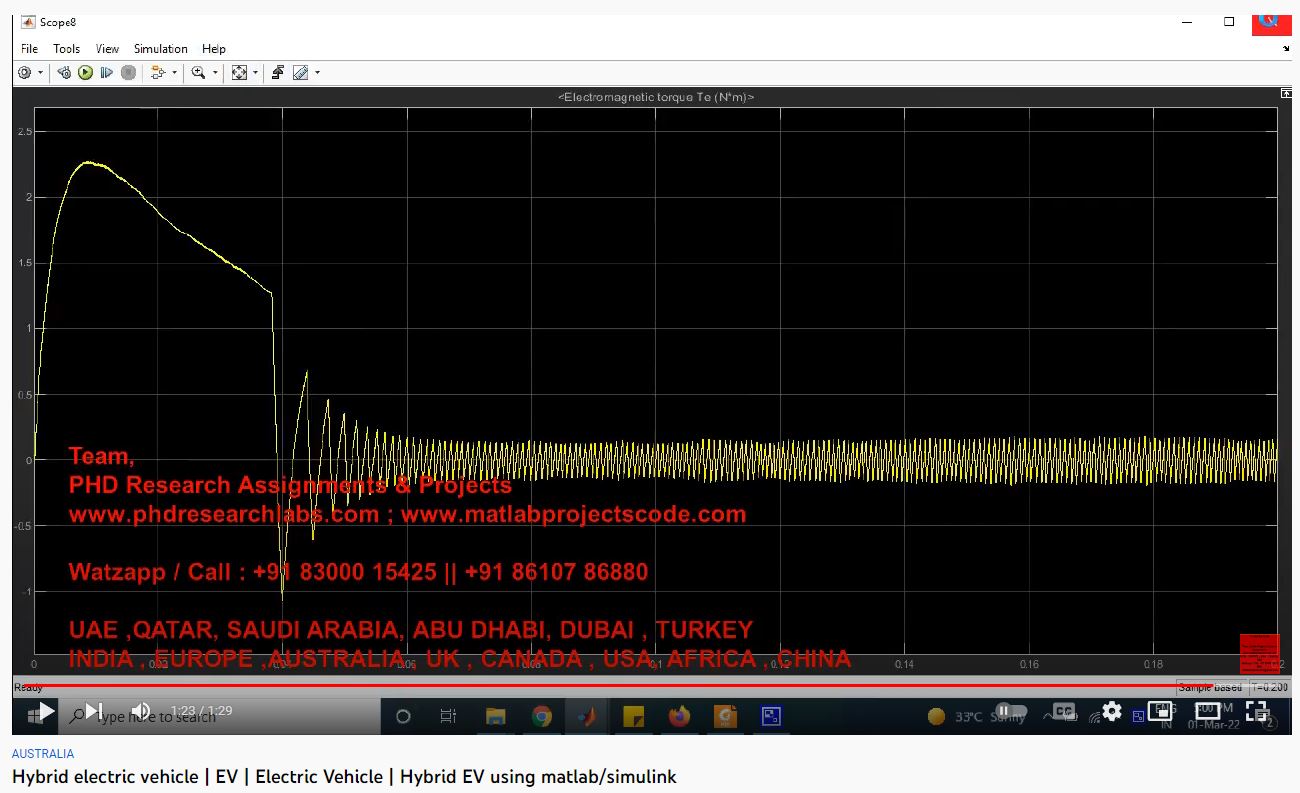Open the Cursor Measurements ruler icon
Image resolution: width=1300 pixels, height=793 pixels.
pos(300,73)
